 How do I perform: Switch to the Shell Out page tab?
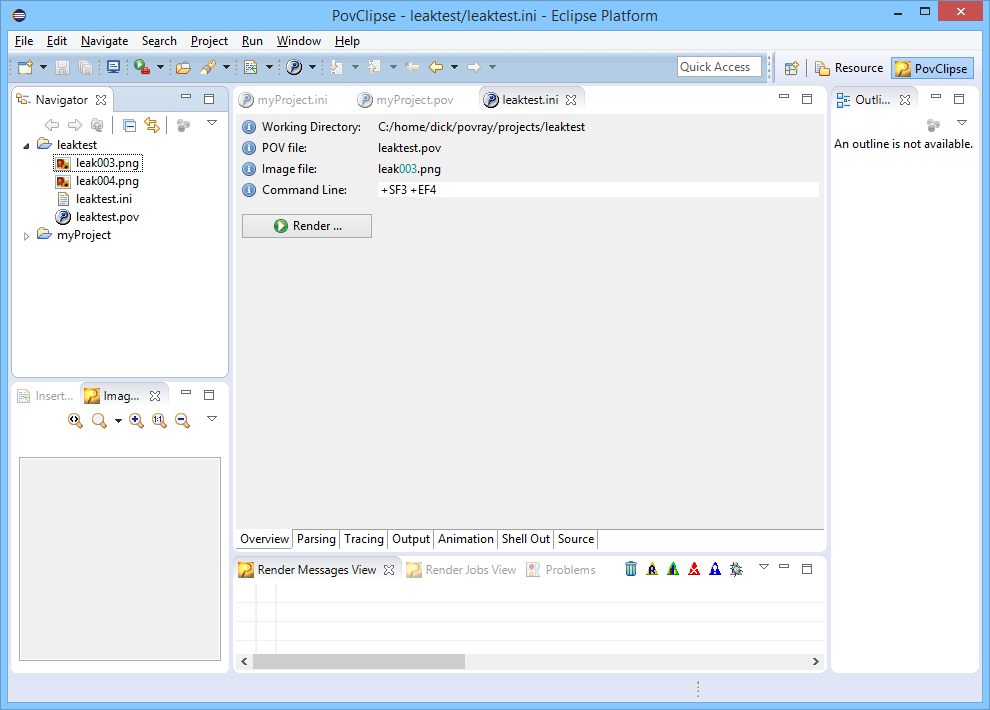(526, 539)
